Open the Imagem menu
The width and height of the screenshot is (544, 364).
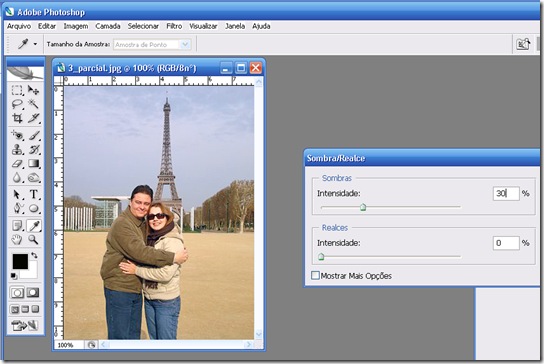click(76, 26)
